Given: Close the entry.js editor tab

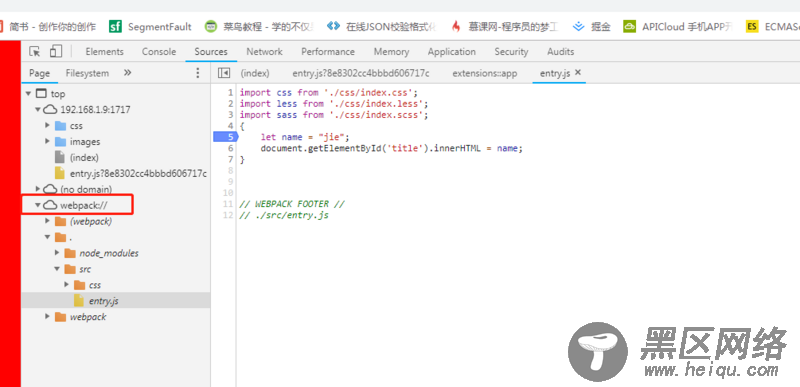Looking at the screenshot, I should coord(578,72).
